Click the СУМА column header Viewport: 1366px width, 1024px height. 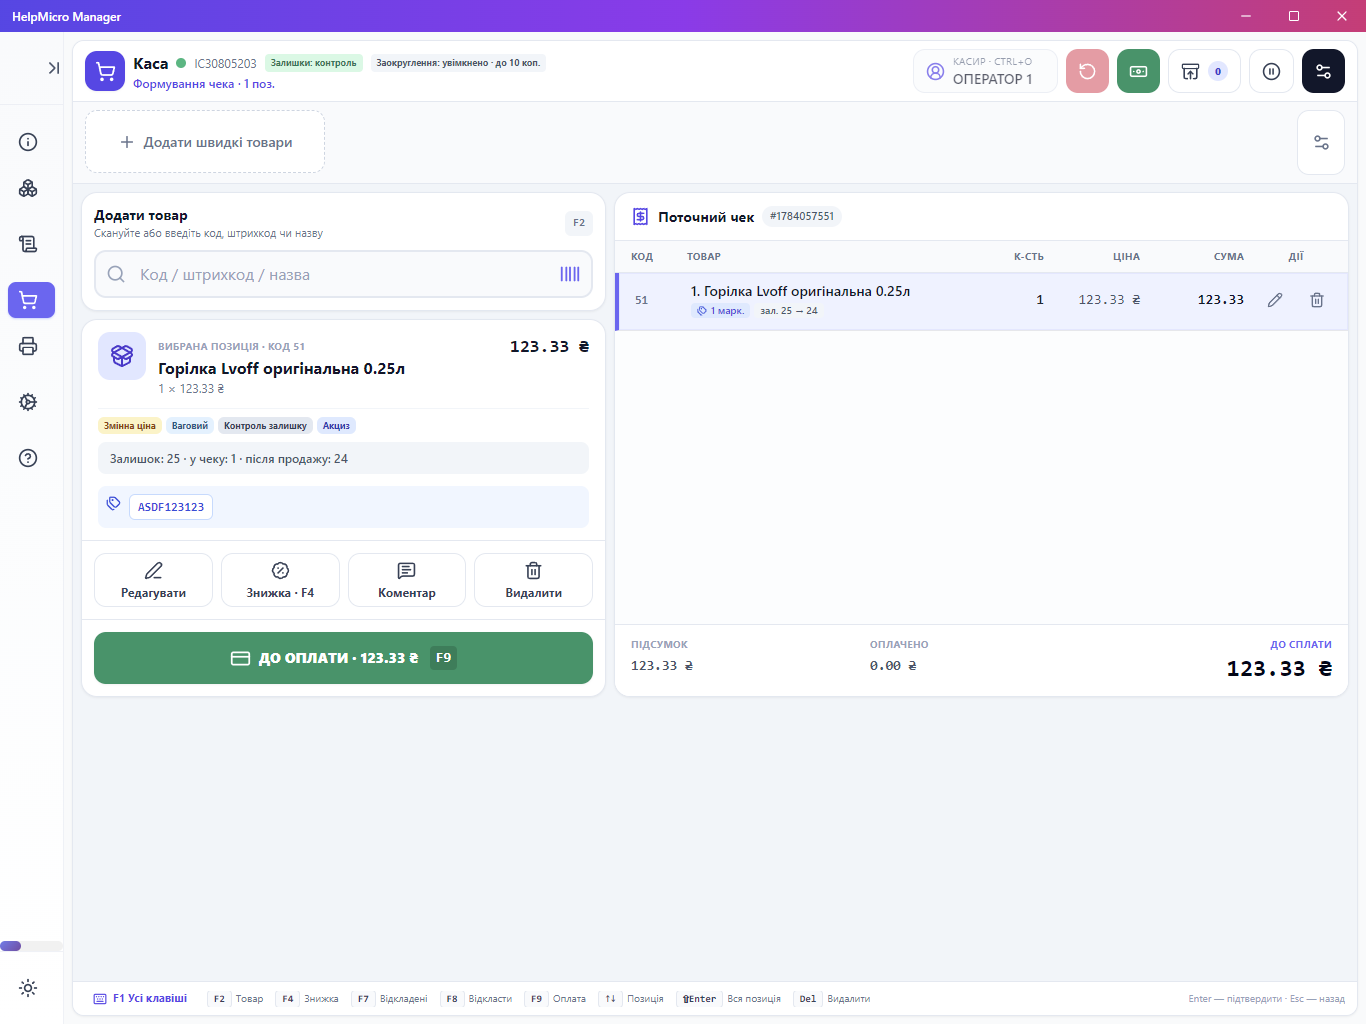click(x=1229, y=257)
